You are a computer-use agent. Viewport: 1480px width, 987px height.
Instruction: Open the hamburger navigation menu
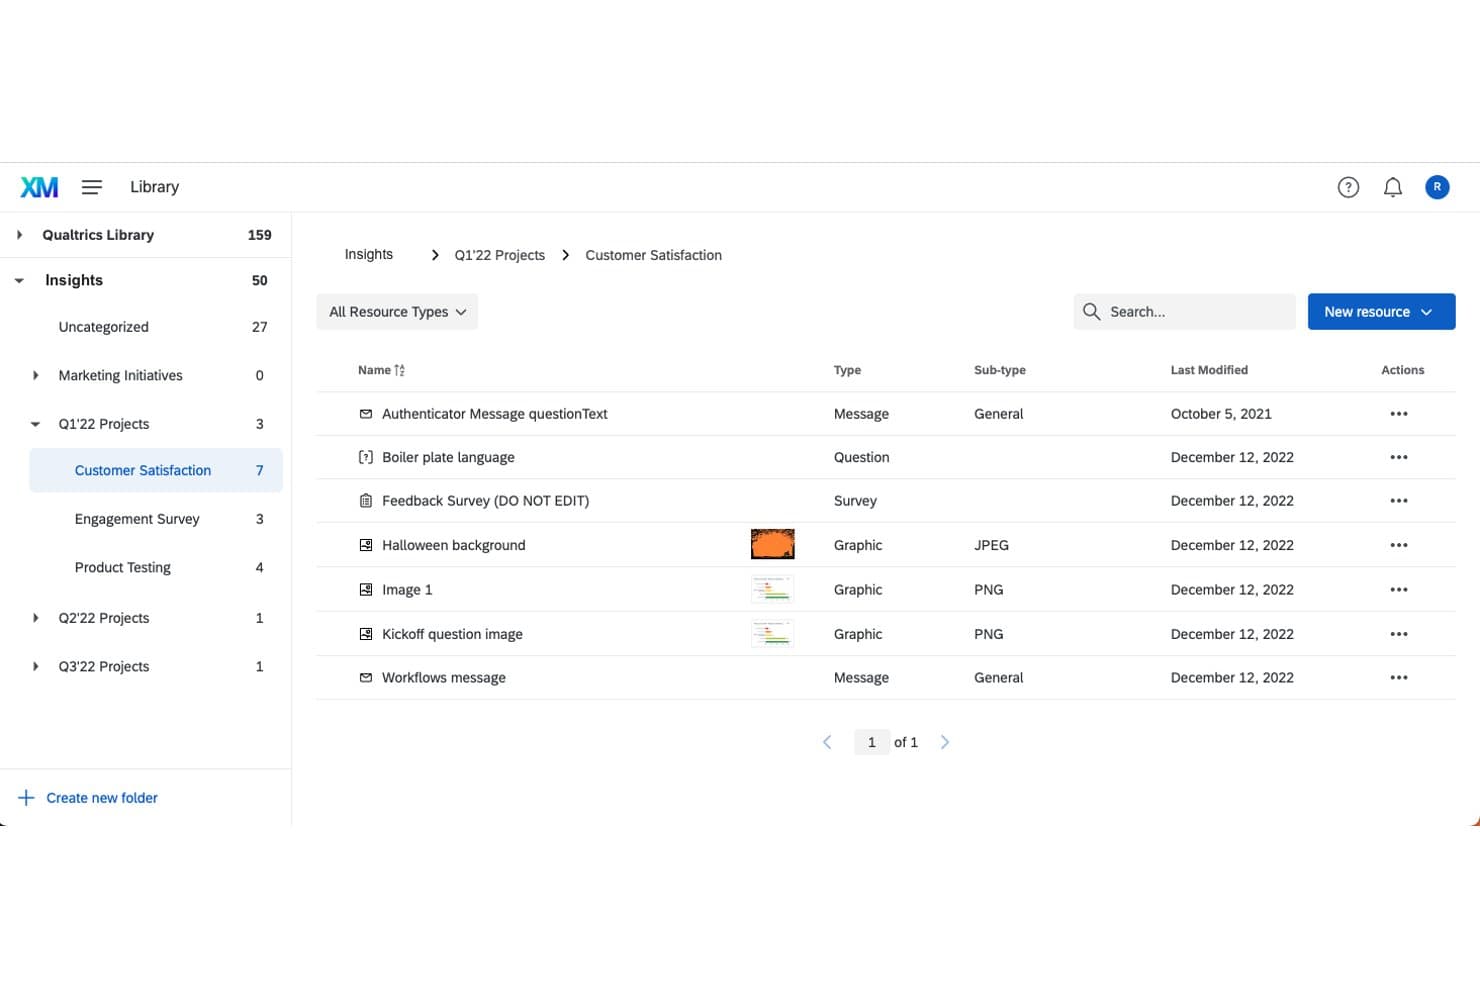92,187
